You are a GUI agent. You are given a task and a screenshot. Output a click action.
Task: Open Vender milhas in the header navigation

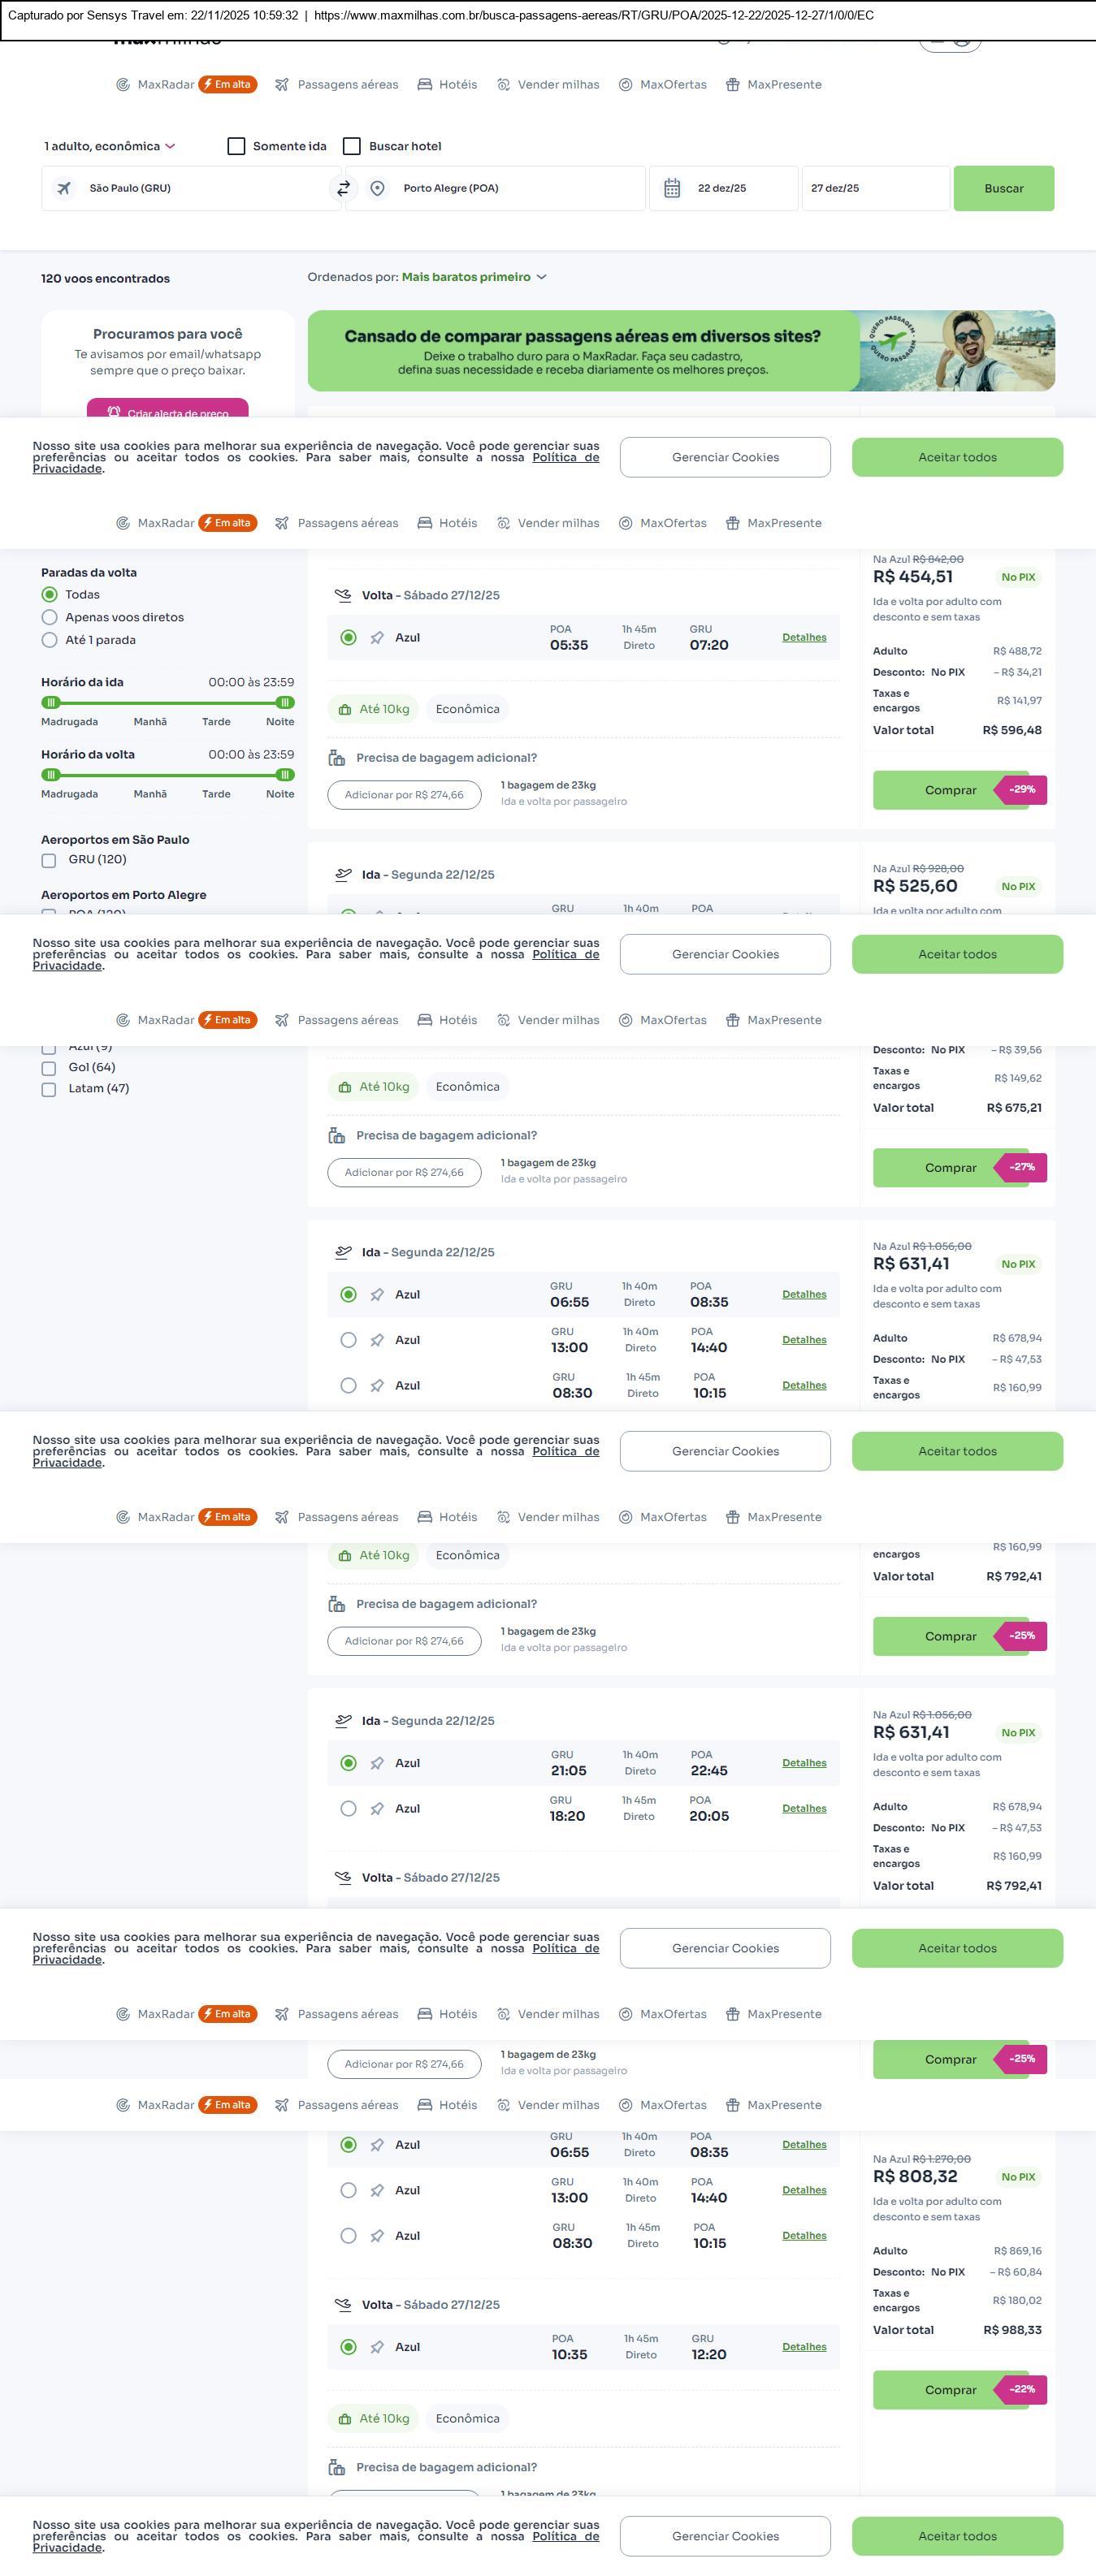558,85
